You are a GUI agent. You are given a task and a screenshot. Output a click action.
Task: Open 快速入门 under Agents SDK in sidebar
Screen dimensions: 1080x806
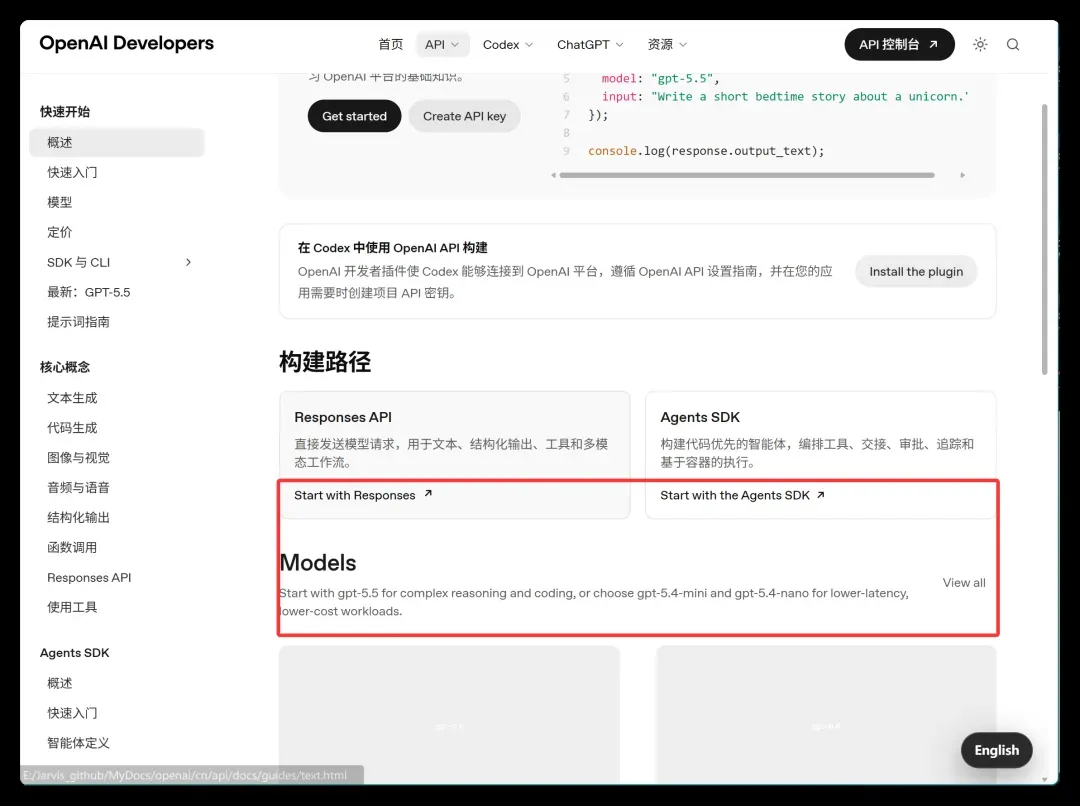tap(72, 713)
